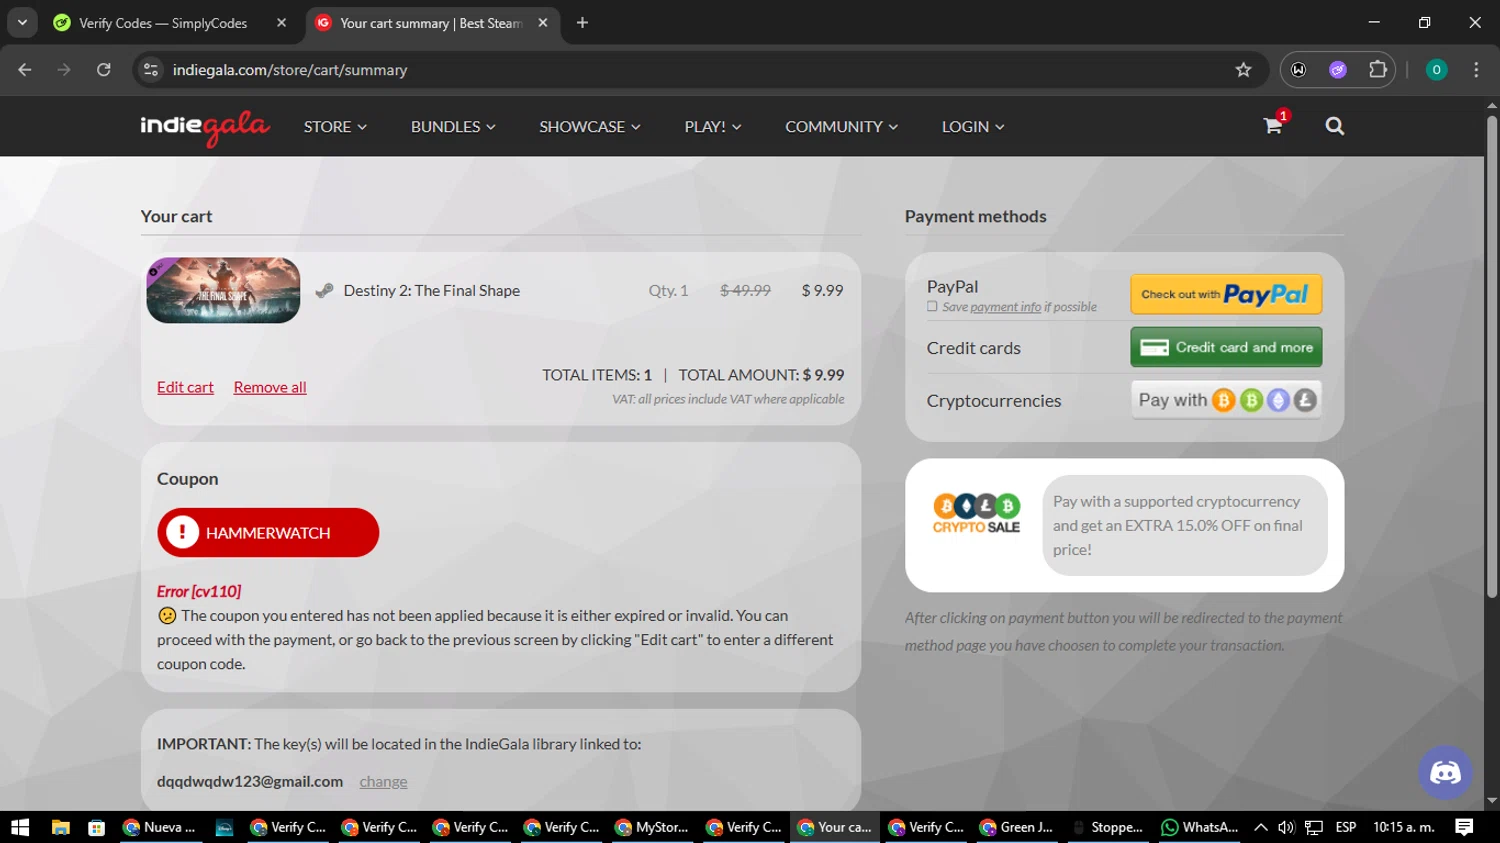The width and height of the screenshot is (1500, 843).
Task: Expand the LOGIN menu
Action: click(x=973, y=127)
